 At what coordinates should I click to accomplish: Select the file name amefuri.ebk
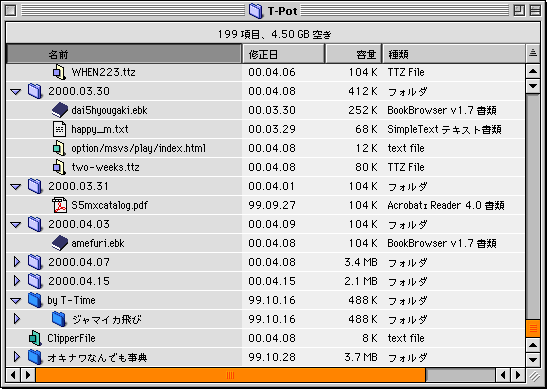[x=98, y=243]
